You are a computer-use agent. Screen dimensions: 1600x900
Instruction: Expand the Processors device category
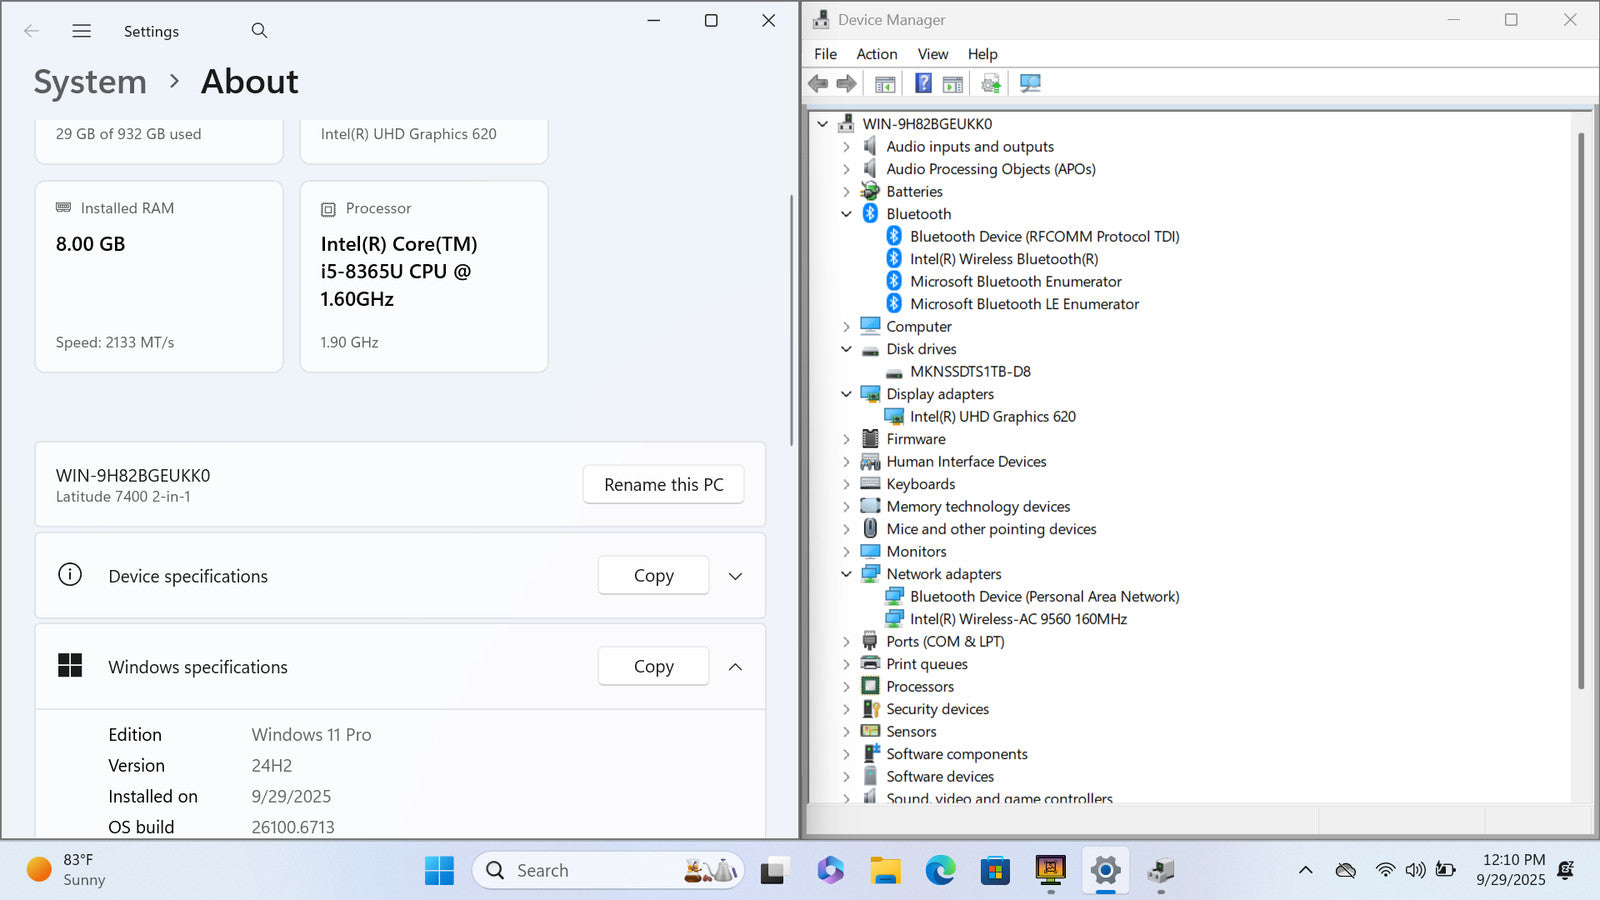coord(847,687)
